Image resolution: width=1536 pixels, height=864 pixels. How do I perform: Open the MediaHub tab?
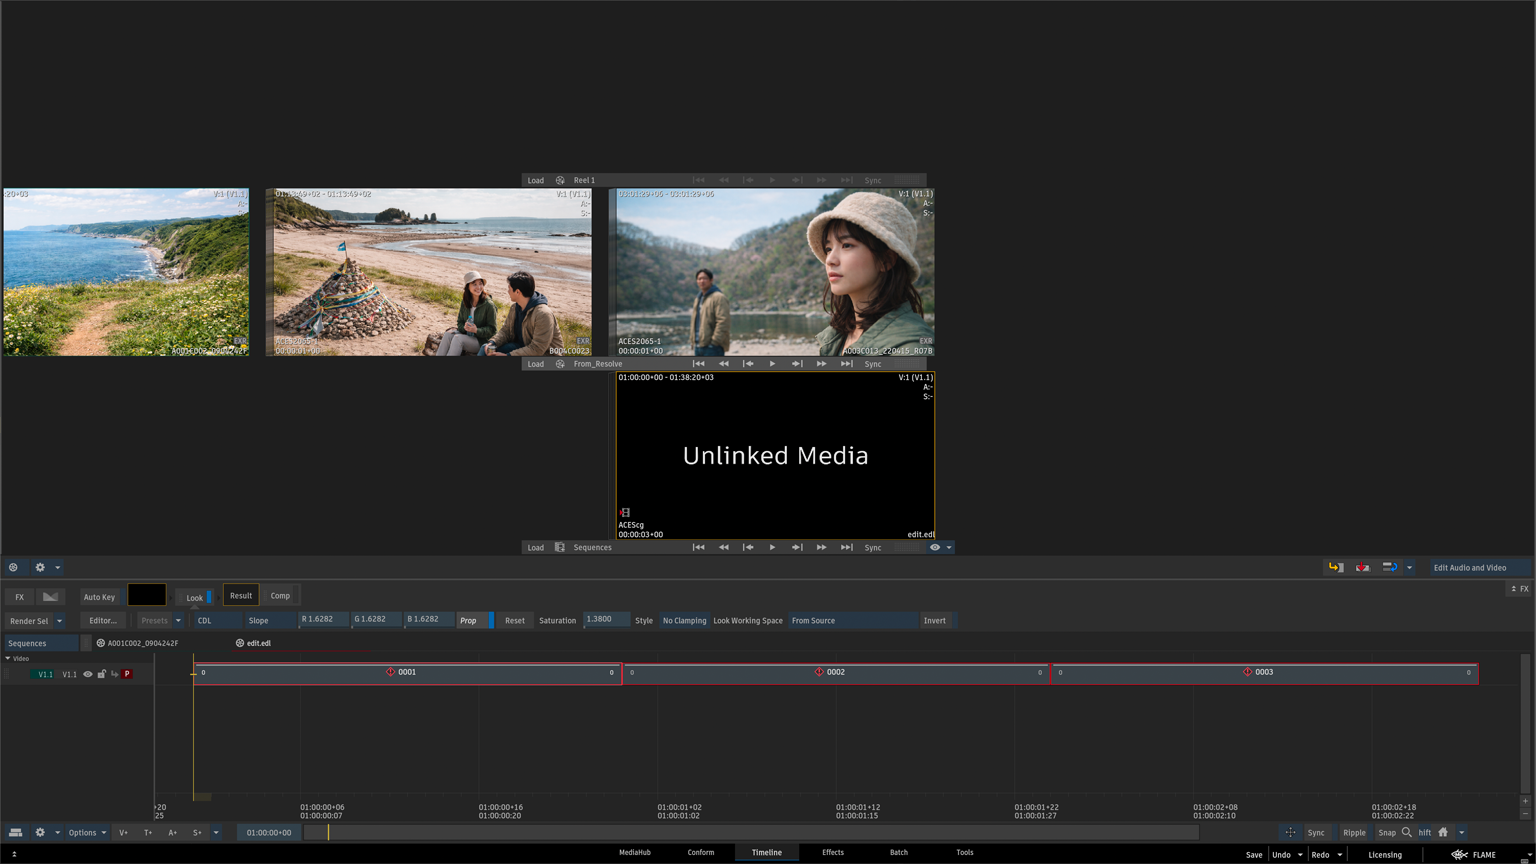[x=634, y=852]
